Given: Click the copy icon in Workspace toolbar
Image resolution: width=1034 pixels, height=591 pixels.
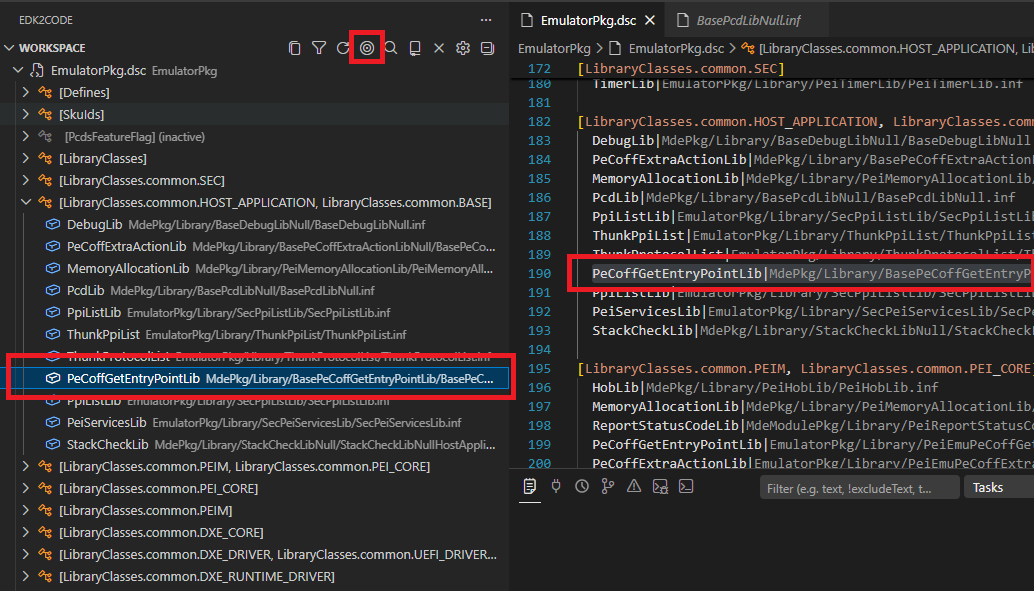Looking at the screenshot, I should point(295,48).
